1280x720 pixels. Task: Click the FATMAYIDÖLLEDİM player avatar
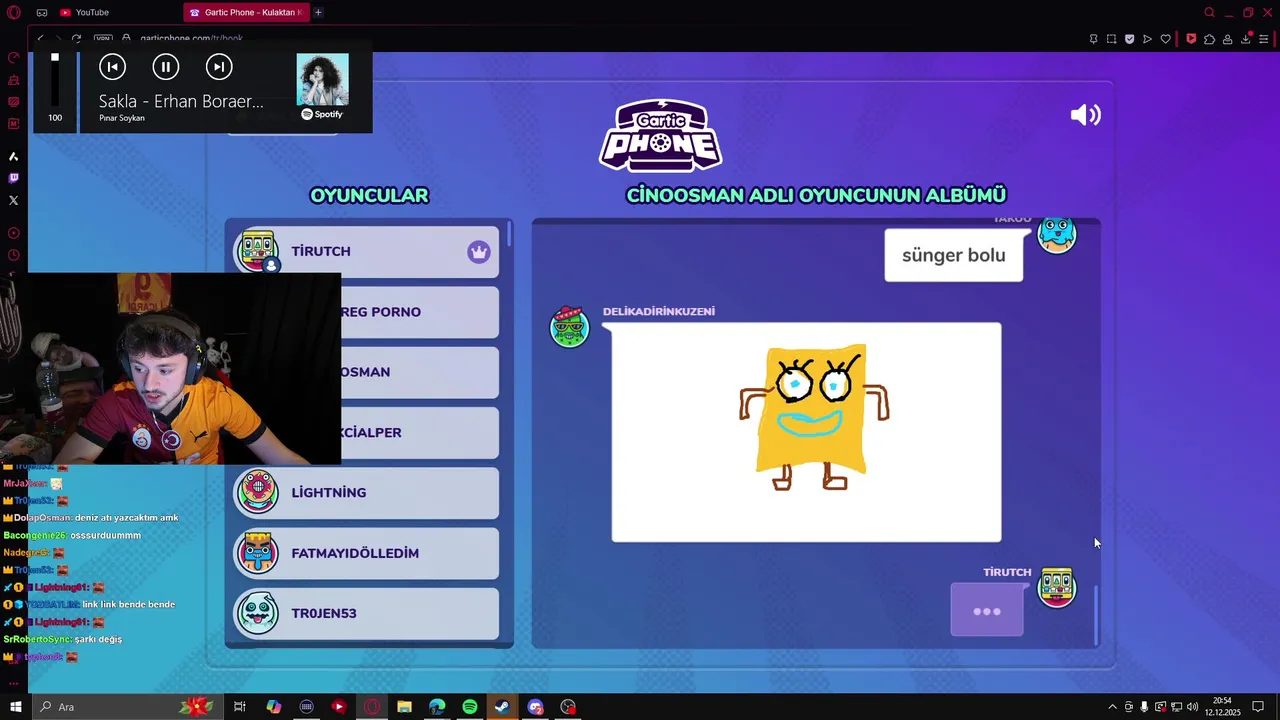pos(258,553)
